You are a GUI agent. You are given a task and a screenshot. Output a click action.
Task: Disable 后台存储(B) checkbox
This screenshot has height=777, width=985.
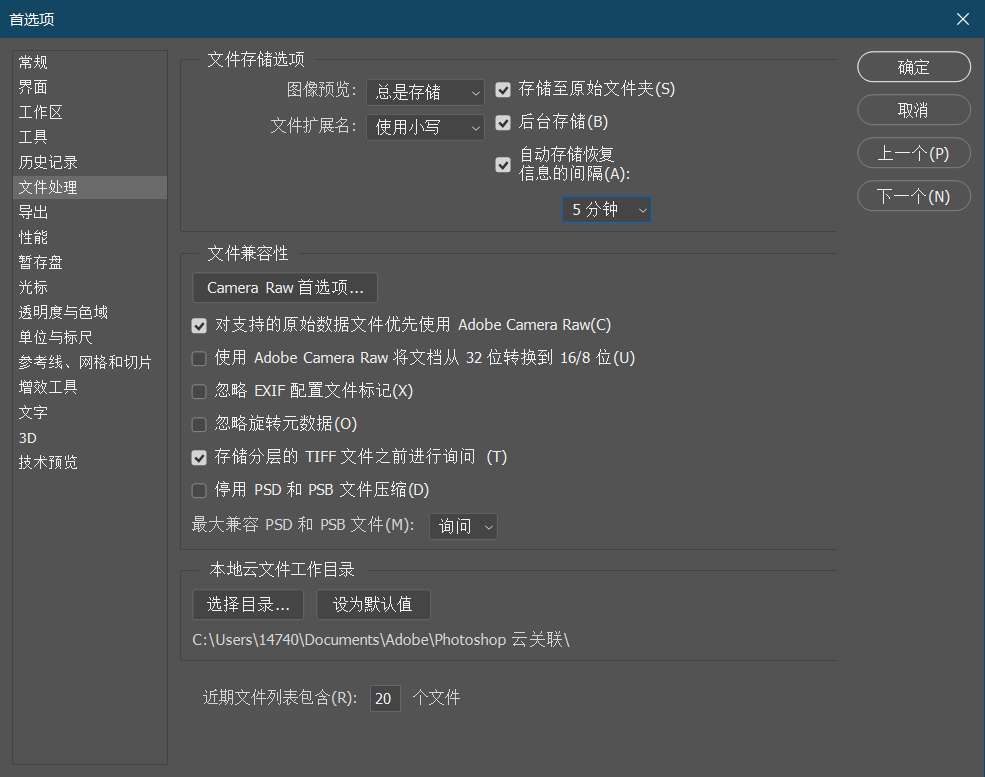point(503,122)
